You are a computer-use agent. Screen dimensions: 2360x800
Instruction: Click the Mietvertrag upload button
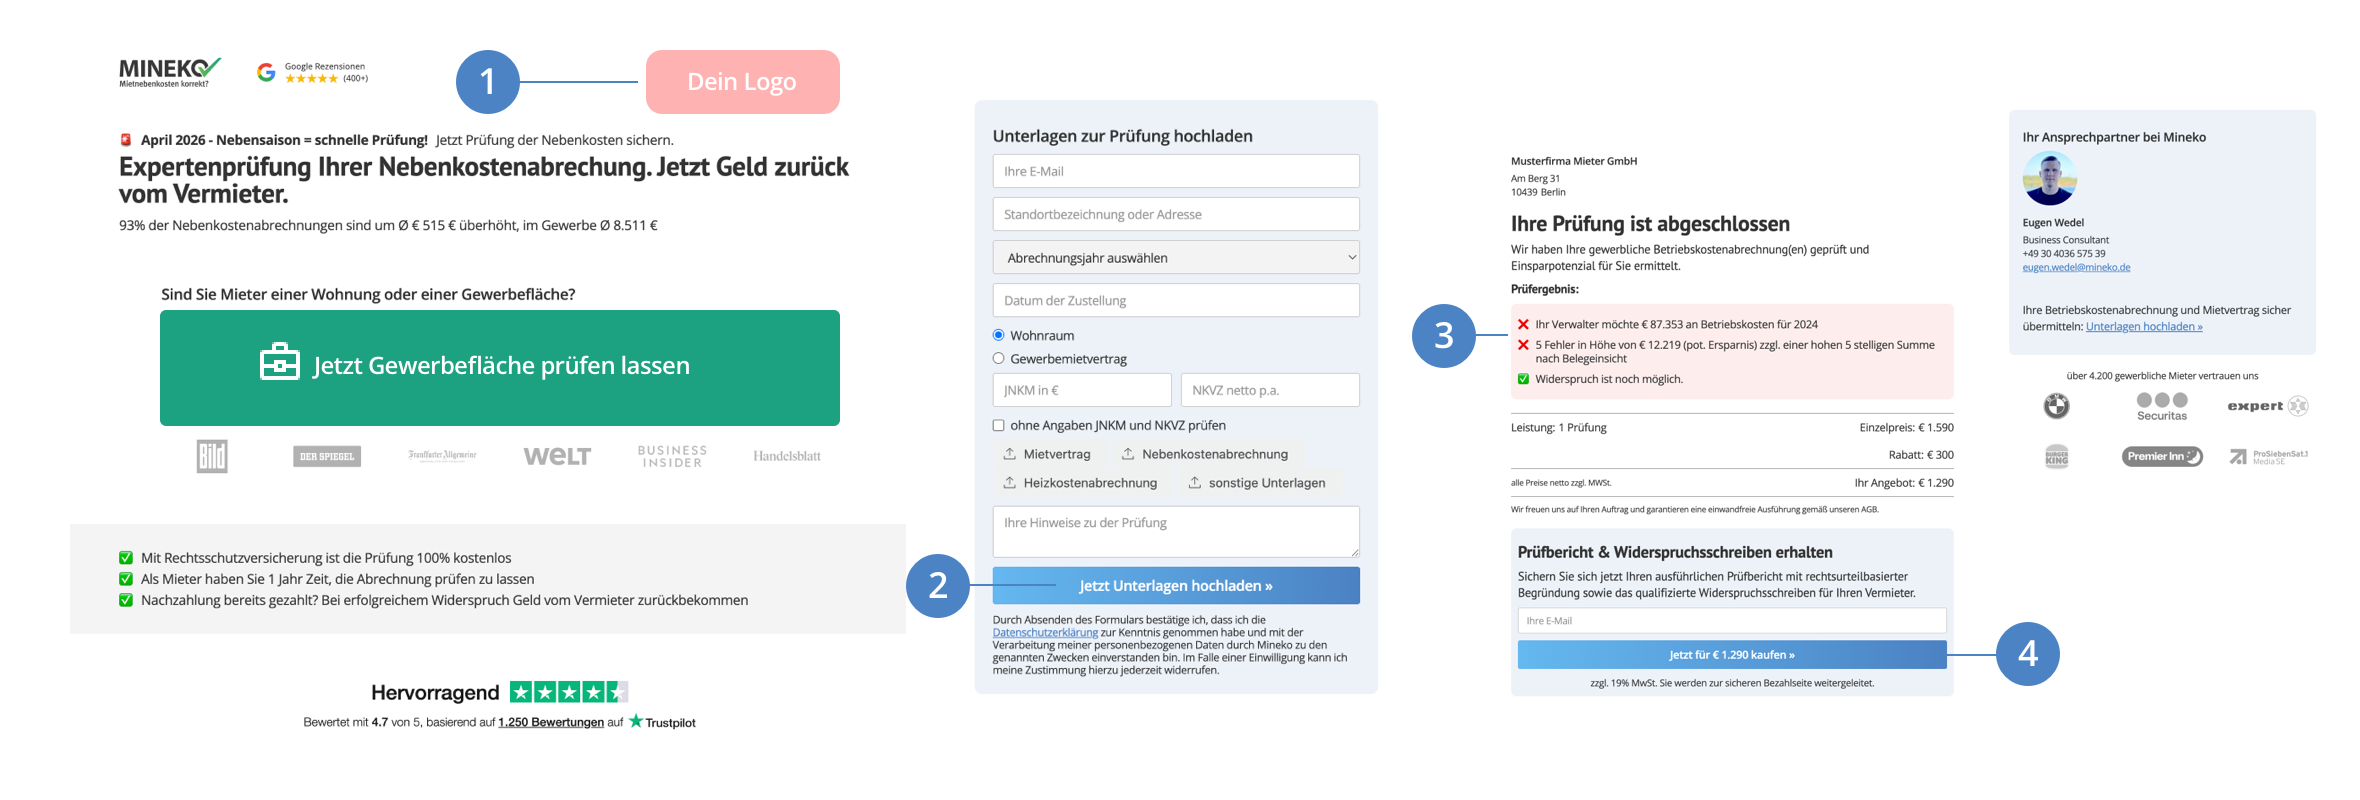[1047, 454]
